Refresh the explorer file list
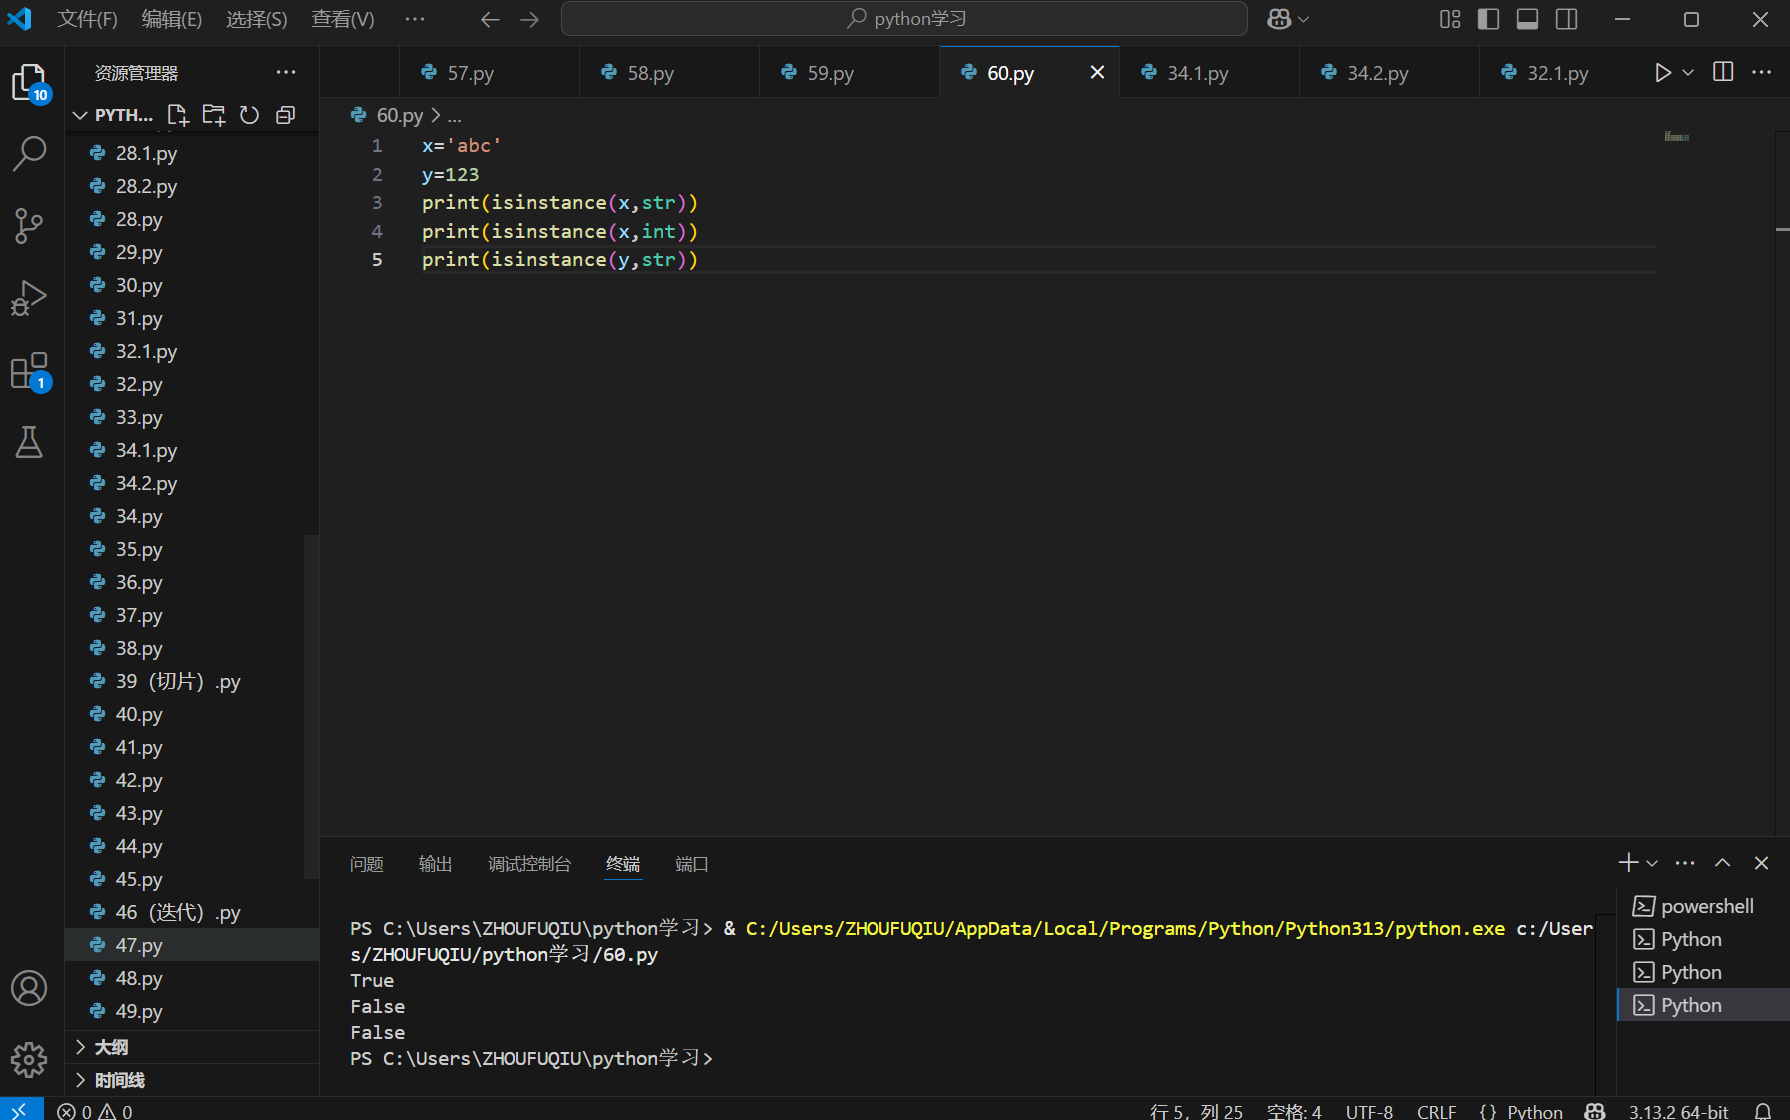This screenshot has height=1120, width=1790. click(250, 115)
